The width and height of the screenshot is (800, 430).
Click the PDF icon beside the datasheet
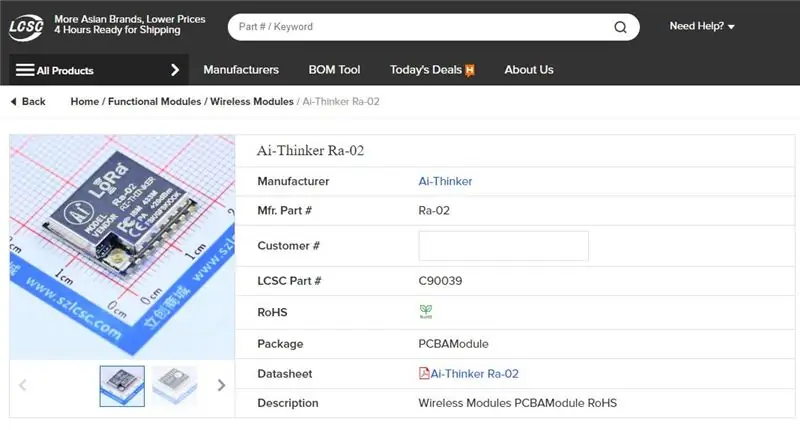pyautogui.click(x=424, y=373)
